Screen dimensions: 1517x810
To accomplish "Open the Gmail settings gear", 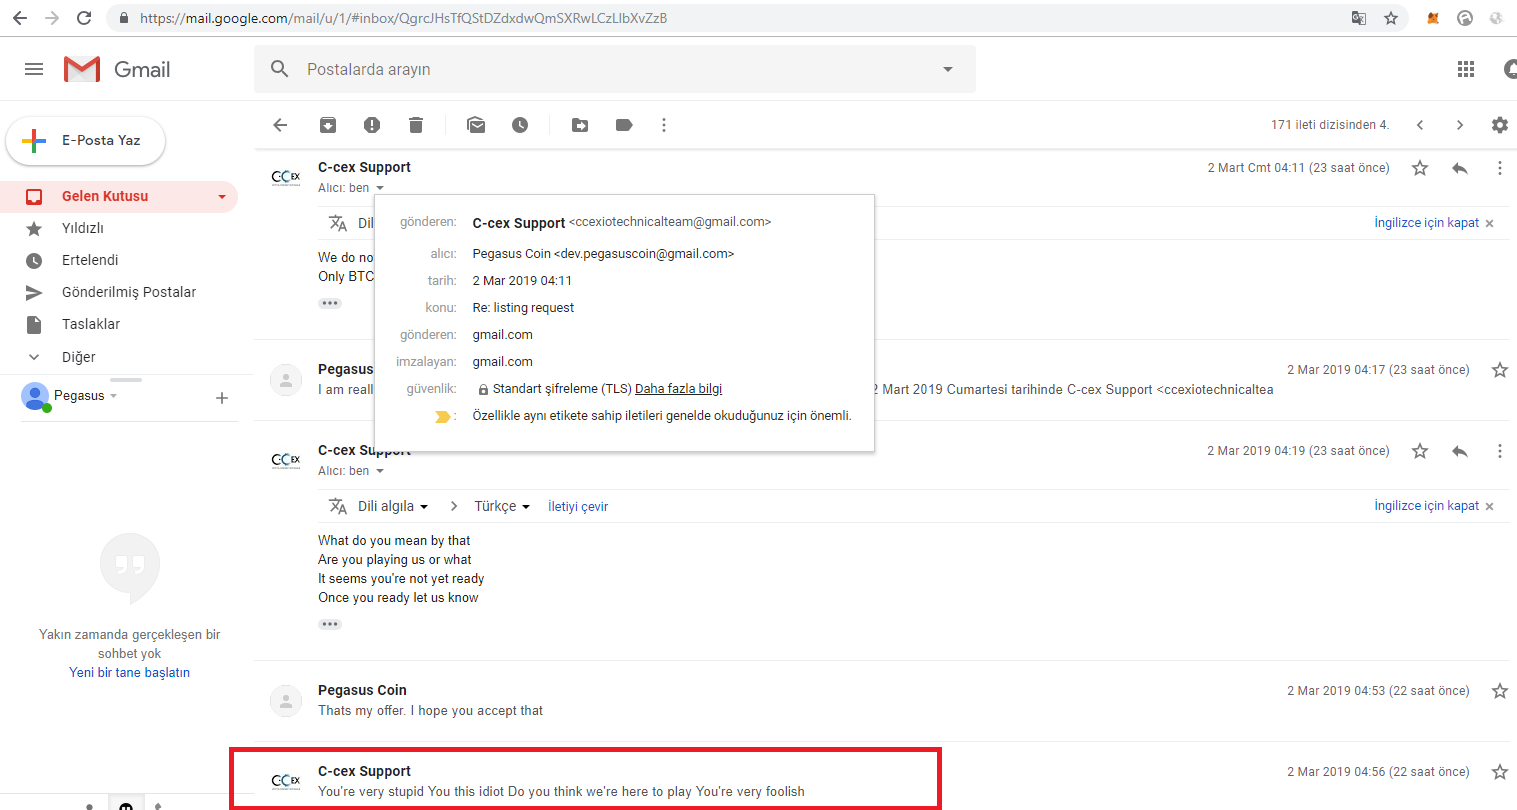I will click(1500, 125).
